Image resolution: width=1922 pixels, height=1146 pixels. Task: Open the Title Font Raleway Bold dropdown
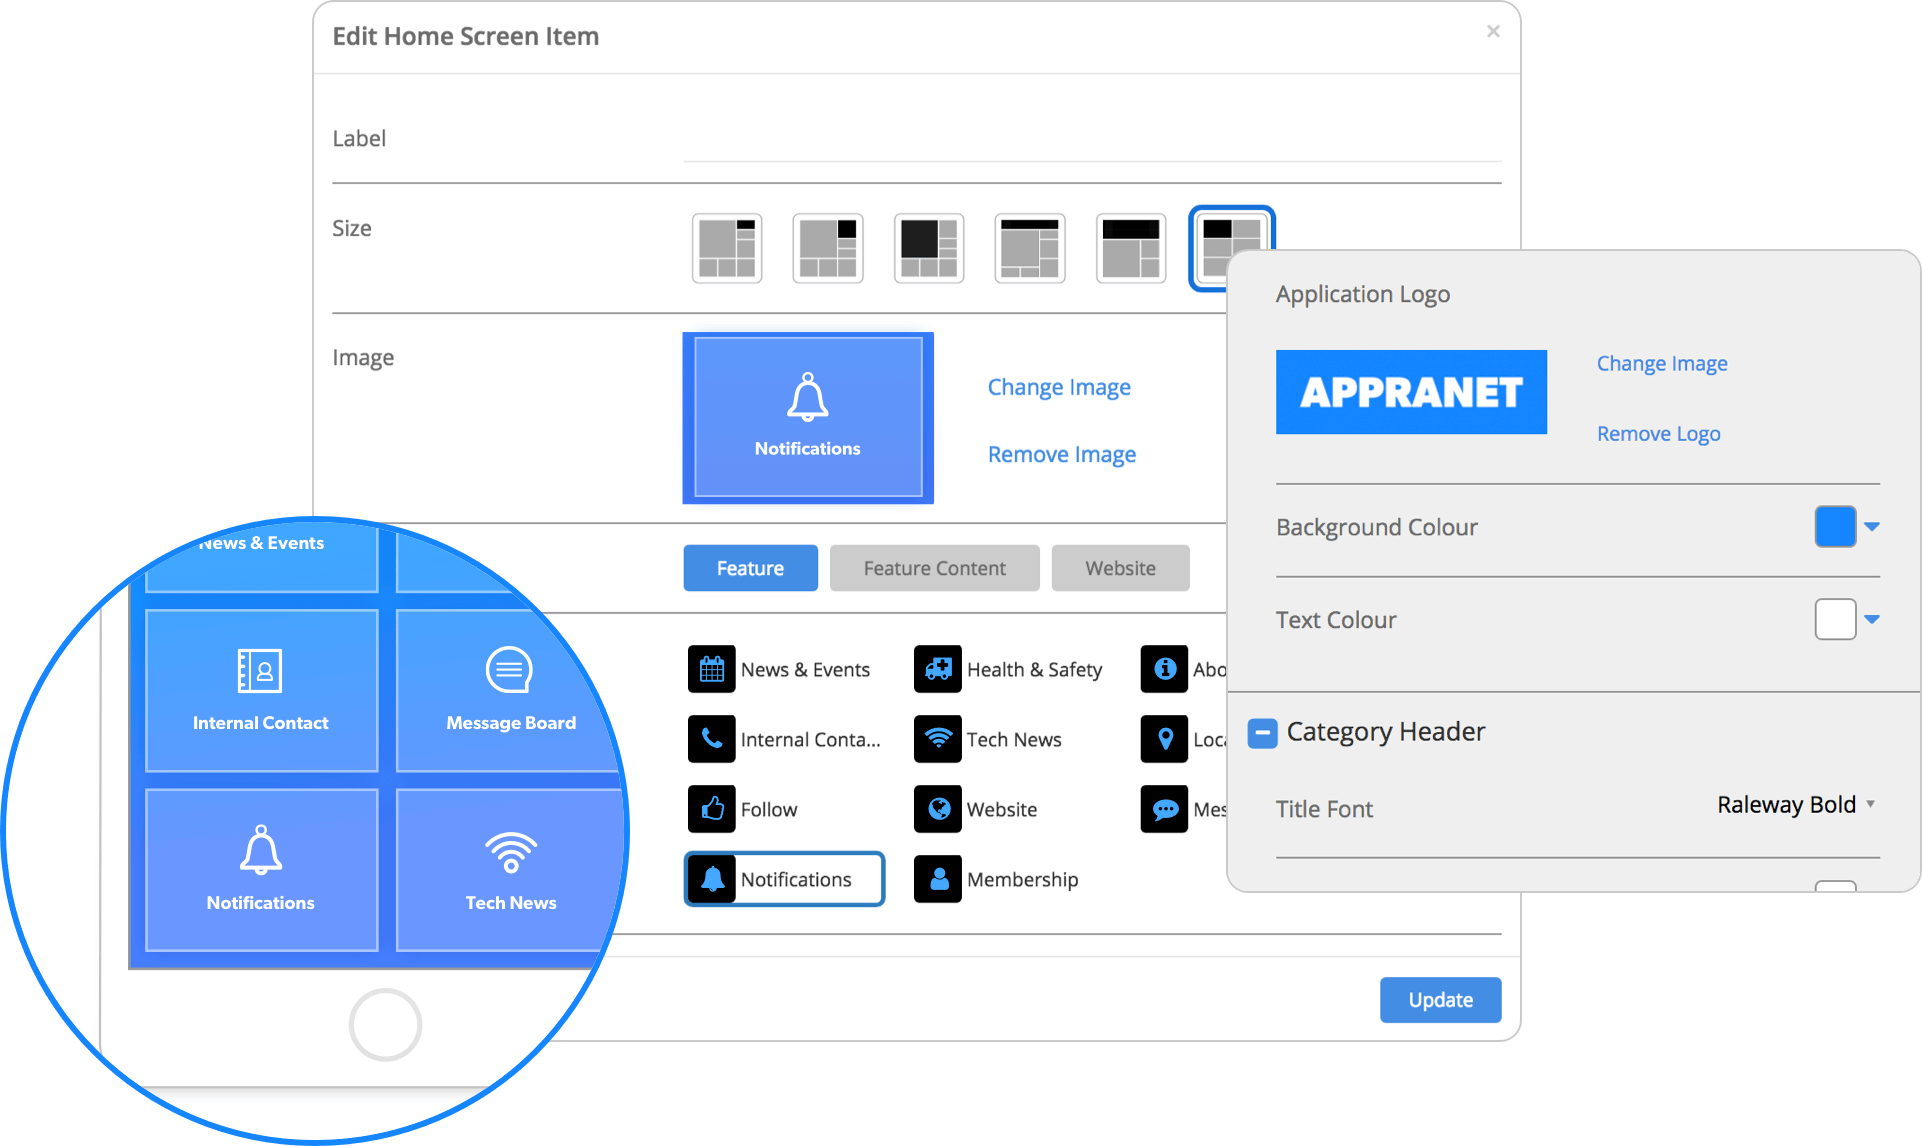(x=1796, y=805)
